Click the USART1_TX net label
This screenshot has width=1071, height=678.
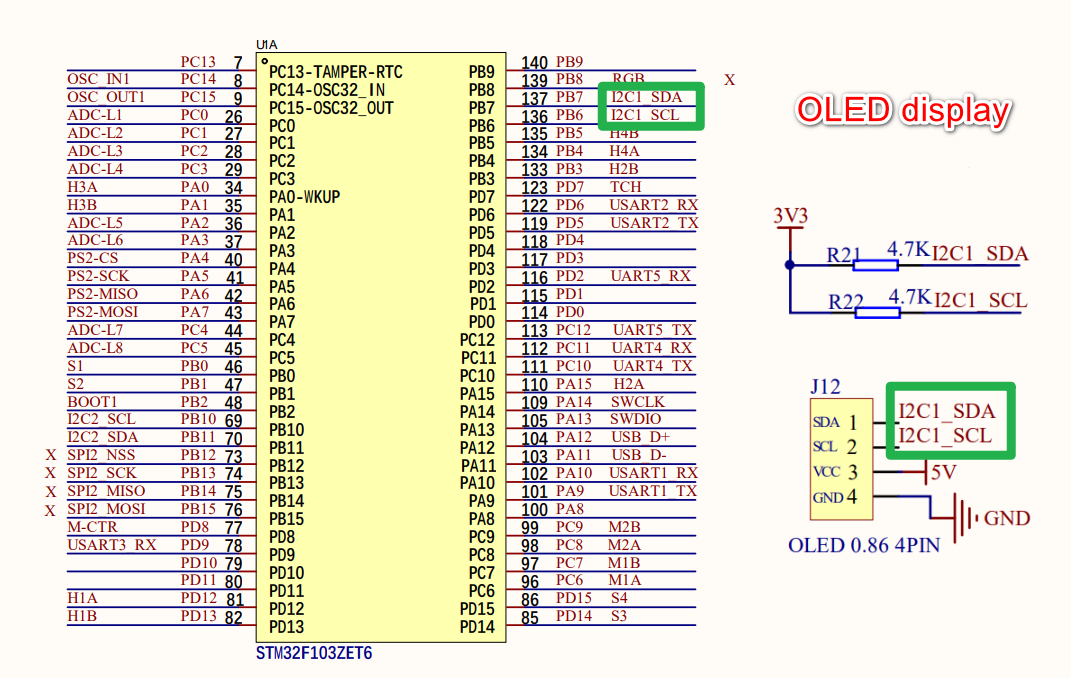(x=652, y=491)
